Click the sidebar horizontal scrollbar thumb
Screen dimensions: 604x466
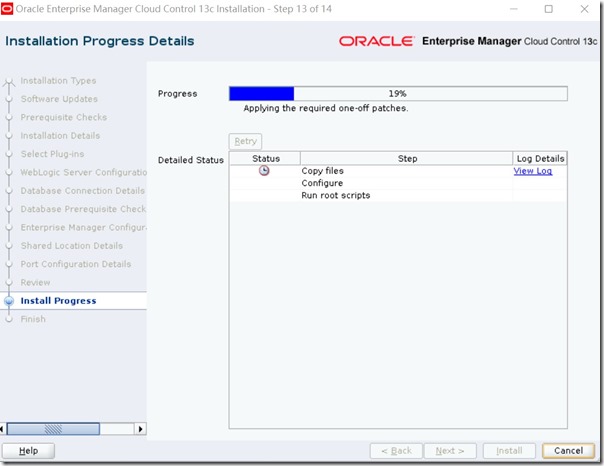click(x=53, y=429)
